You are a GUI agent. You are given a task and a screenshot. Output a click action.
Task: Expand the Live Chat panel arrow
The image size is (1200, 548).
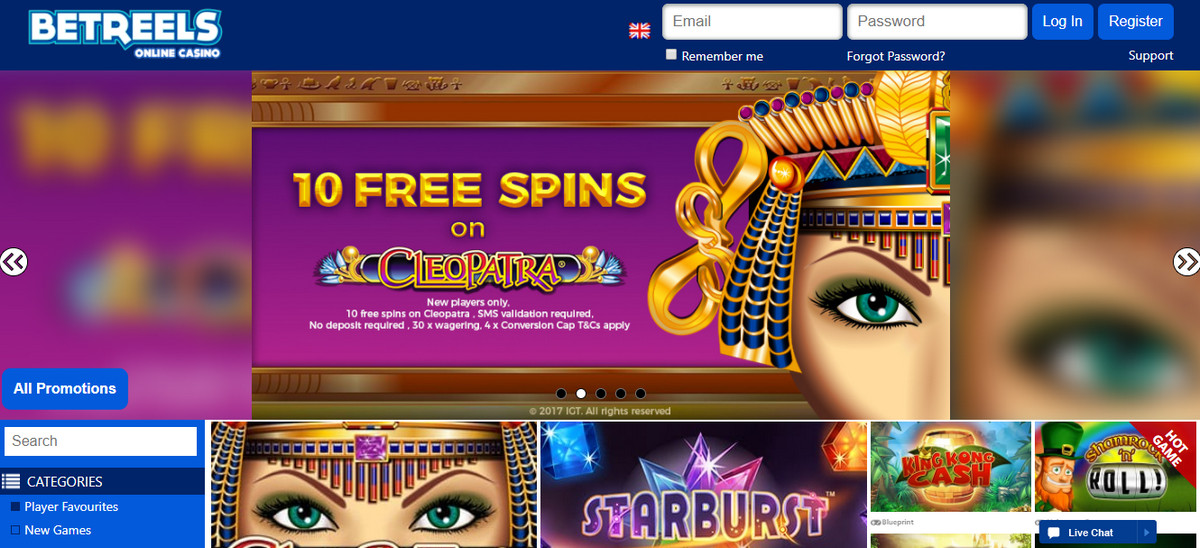pyautogui.click(x=1147, y=533)
